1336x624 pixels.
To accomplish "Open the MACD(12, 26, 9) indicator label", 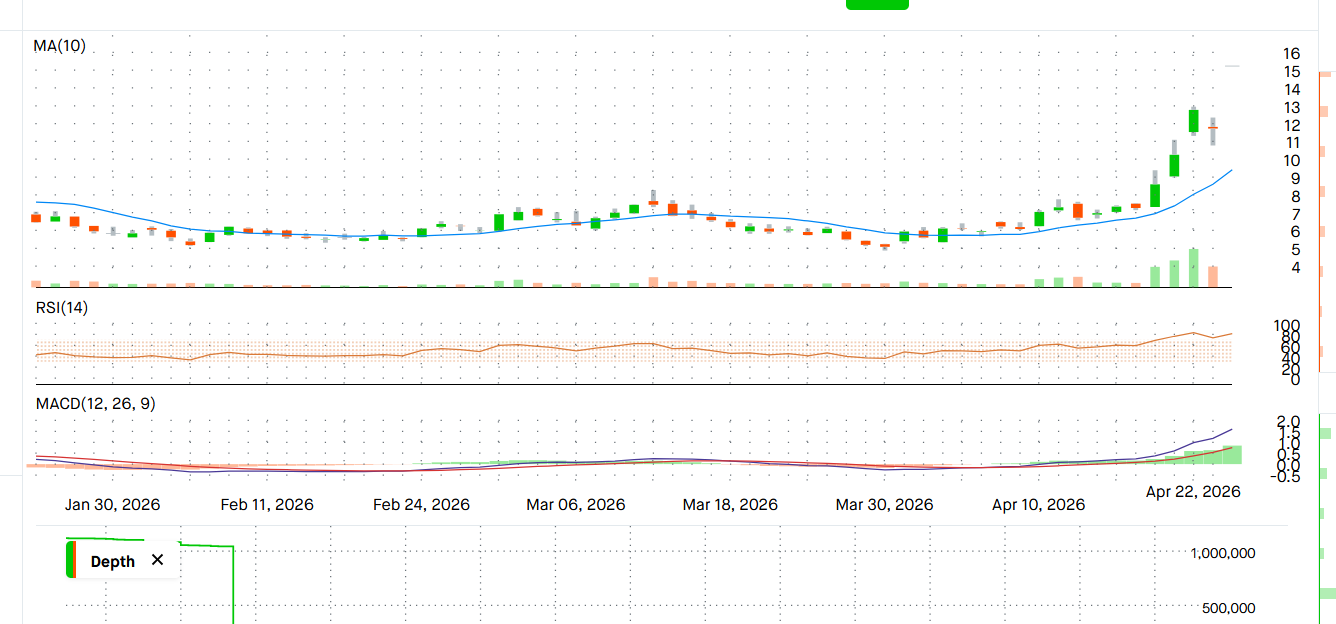I will [x=95, y=404].
